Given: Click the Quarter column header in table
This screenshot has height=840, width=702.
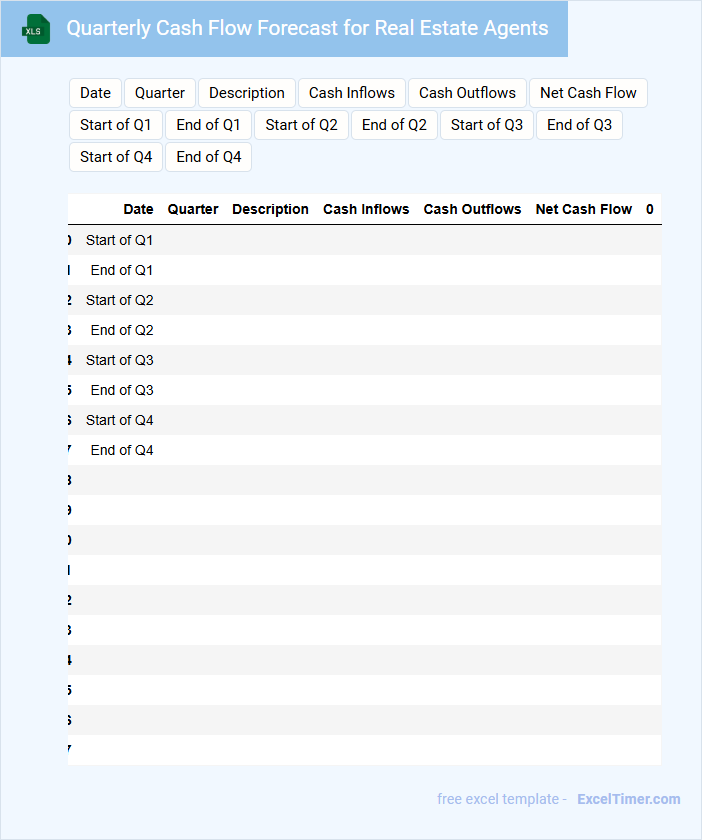Looking at the screenshot, I should coord(193,209).
